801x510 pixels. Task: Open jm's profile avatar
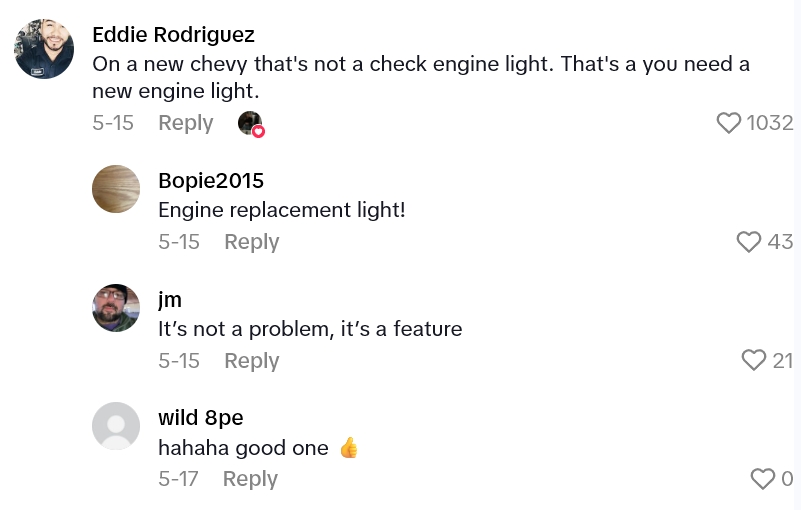[116, 307]
